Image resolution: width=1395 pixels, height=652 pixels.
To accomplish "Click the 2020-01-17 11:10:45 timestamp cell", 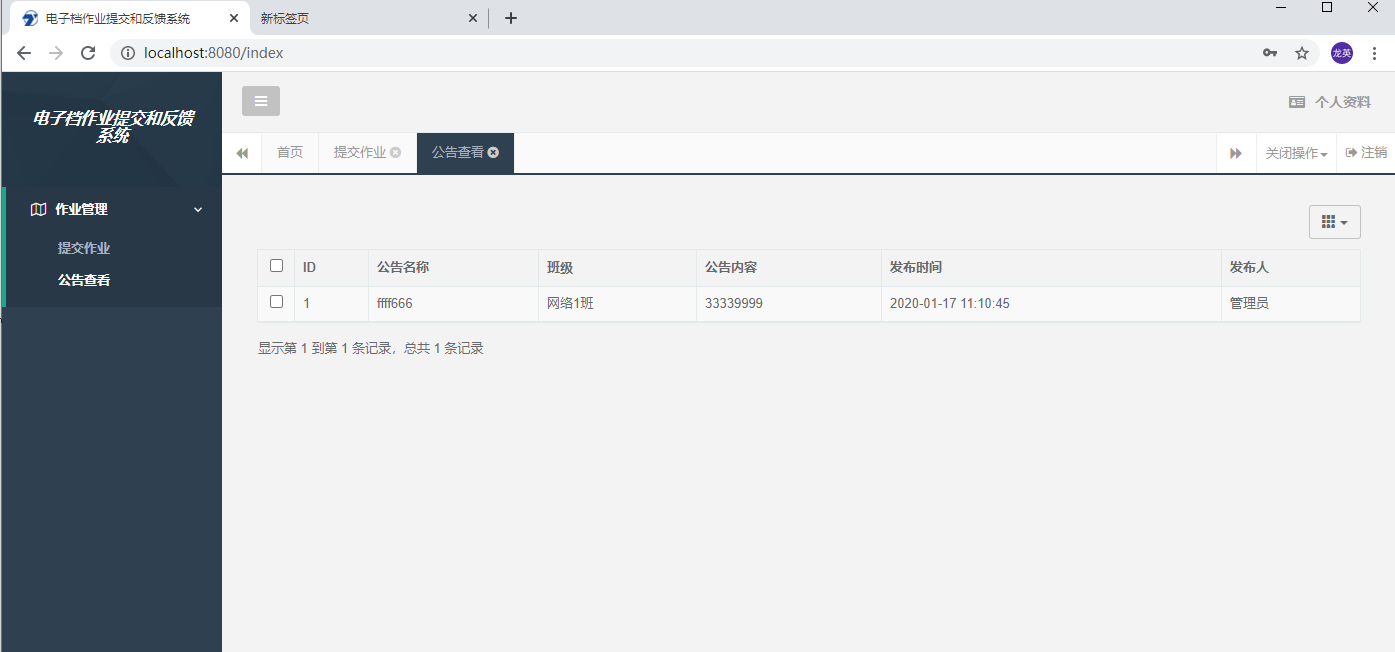I will tap(1051, 304).
